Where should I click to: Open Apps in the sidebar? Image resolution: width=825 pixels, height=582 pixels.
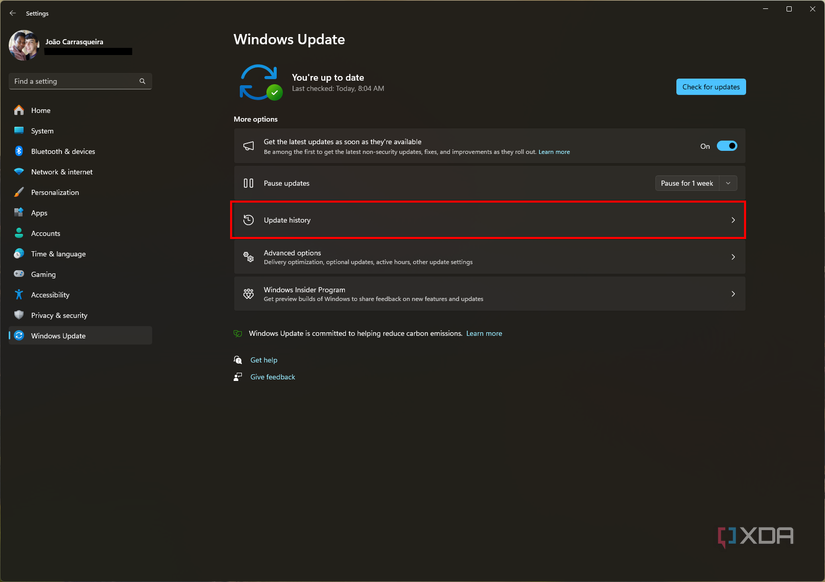point(80,213)
